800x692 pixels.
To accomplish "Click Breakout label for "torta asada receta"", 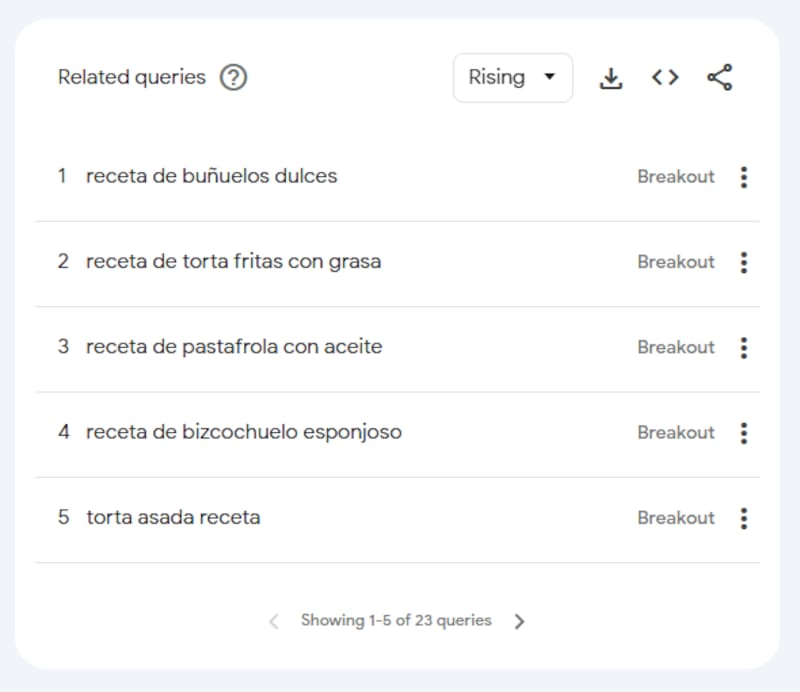I will coord(676,518).
